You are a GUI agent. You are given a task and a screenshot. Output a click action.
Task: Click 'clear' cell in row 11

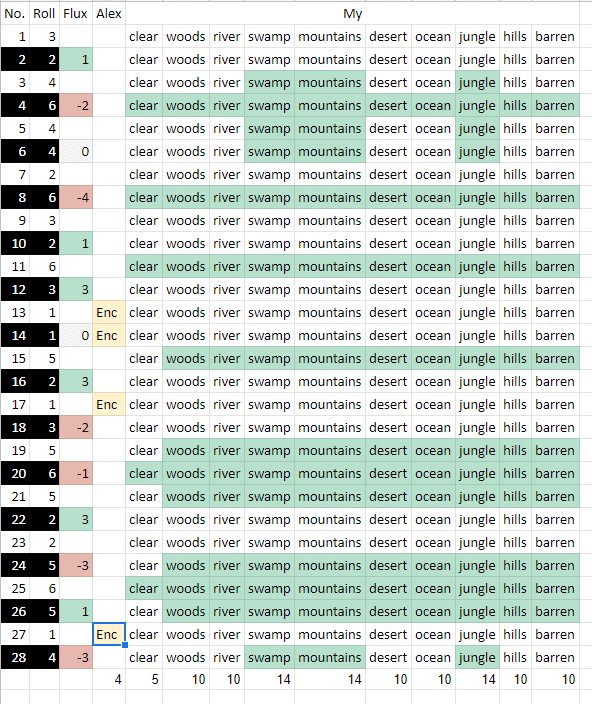(x=144, y=267)
